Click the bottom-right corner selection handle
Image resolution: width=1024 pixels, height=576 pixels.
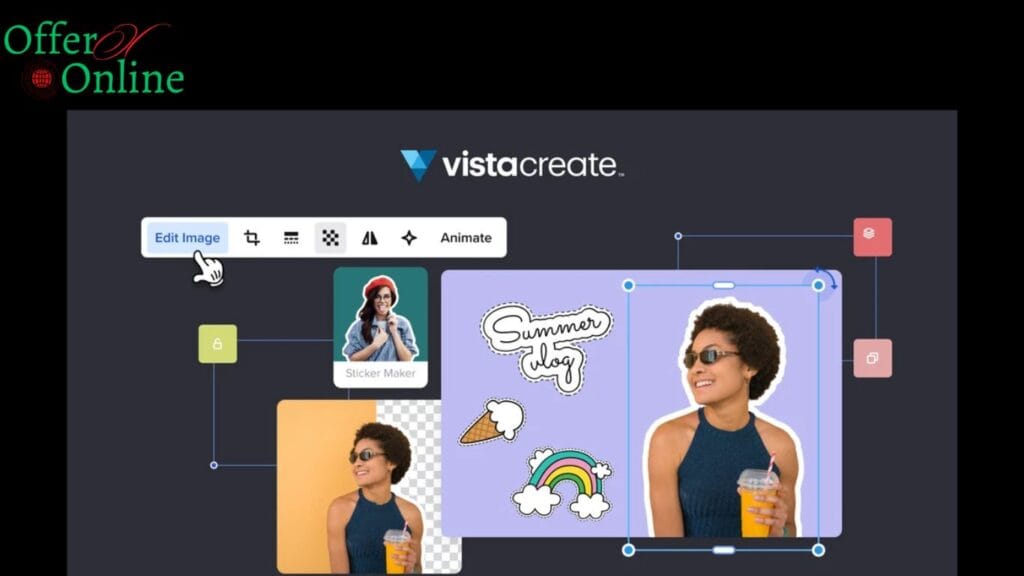(818, 551)
